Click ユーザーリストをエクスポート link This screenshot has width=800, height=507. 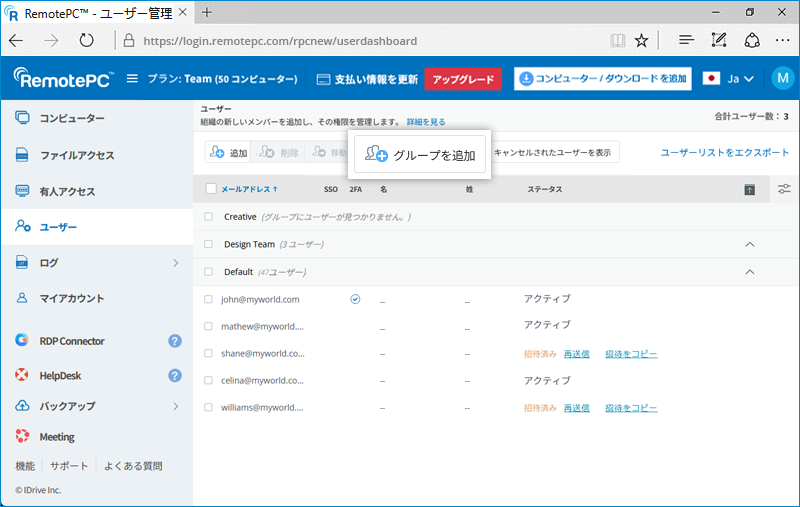[x=724, y=152]
